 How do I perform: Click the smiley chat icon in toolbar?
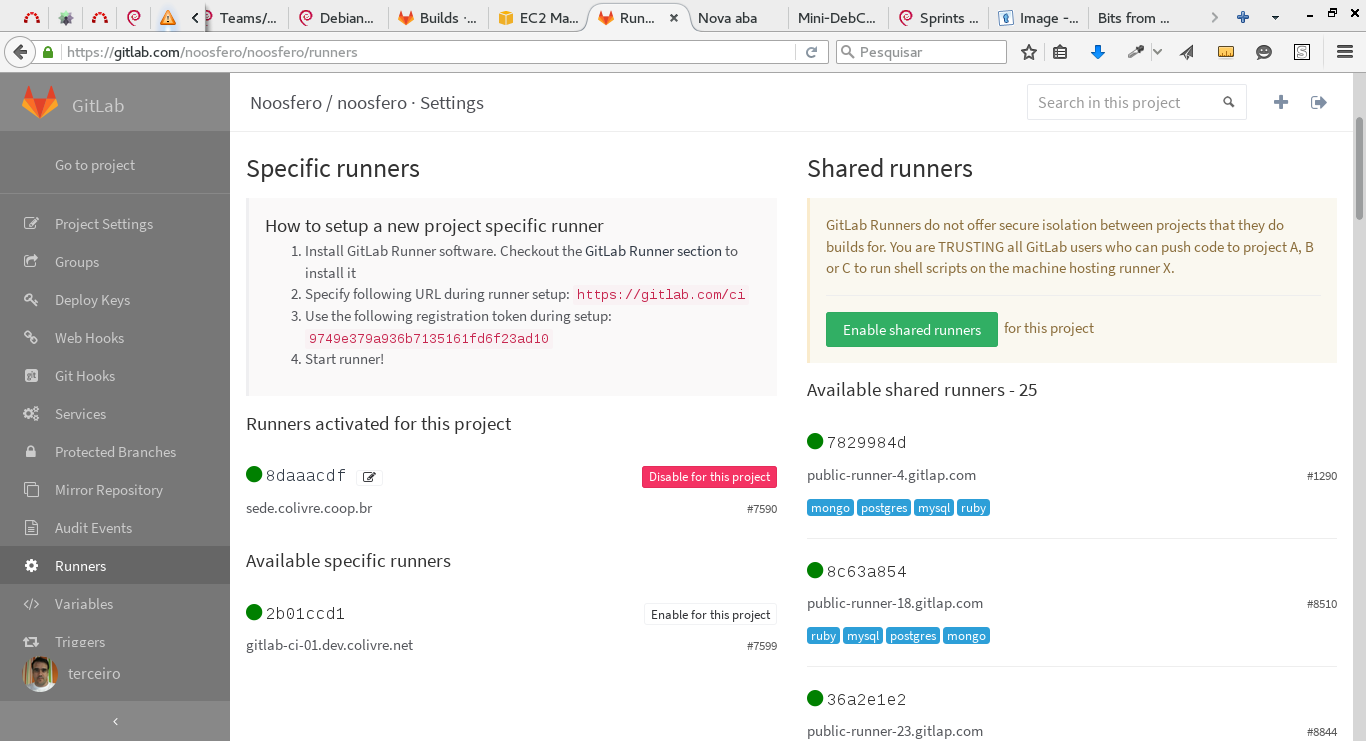1264,52
